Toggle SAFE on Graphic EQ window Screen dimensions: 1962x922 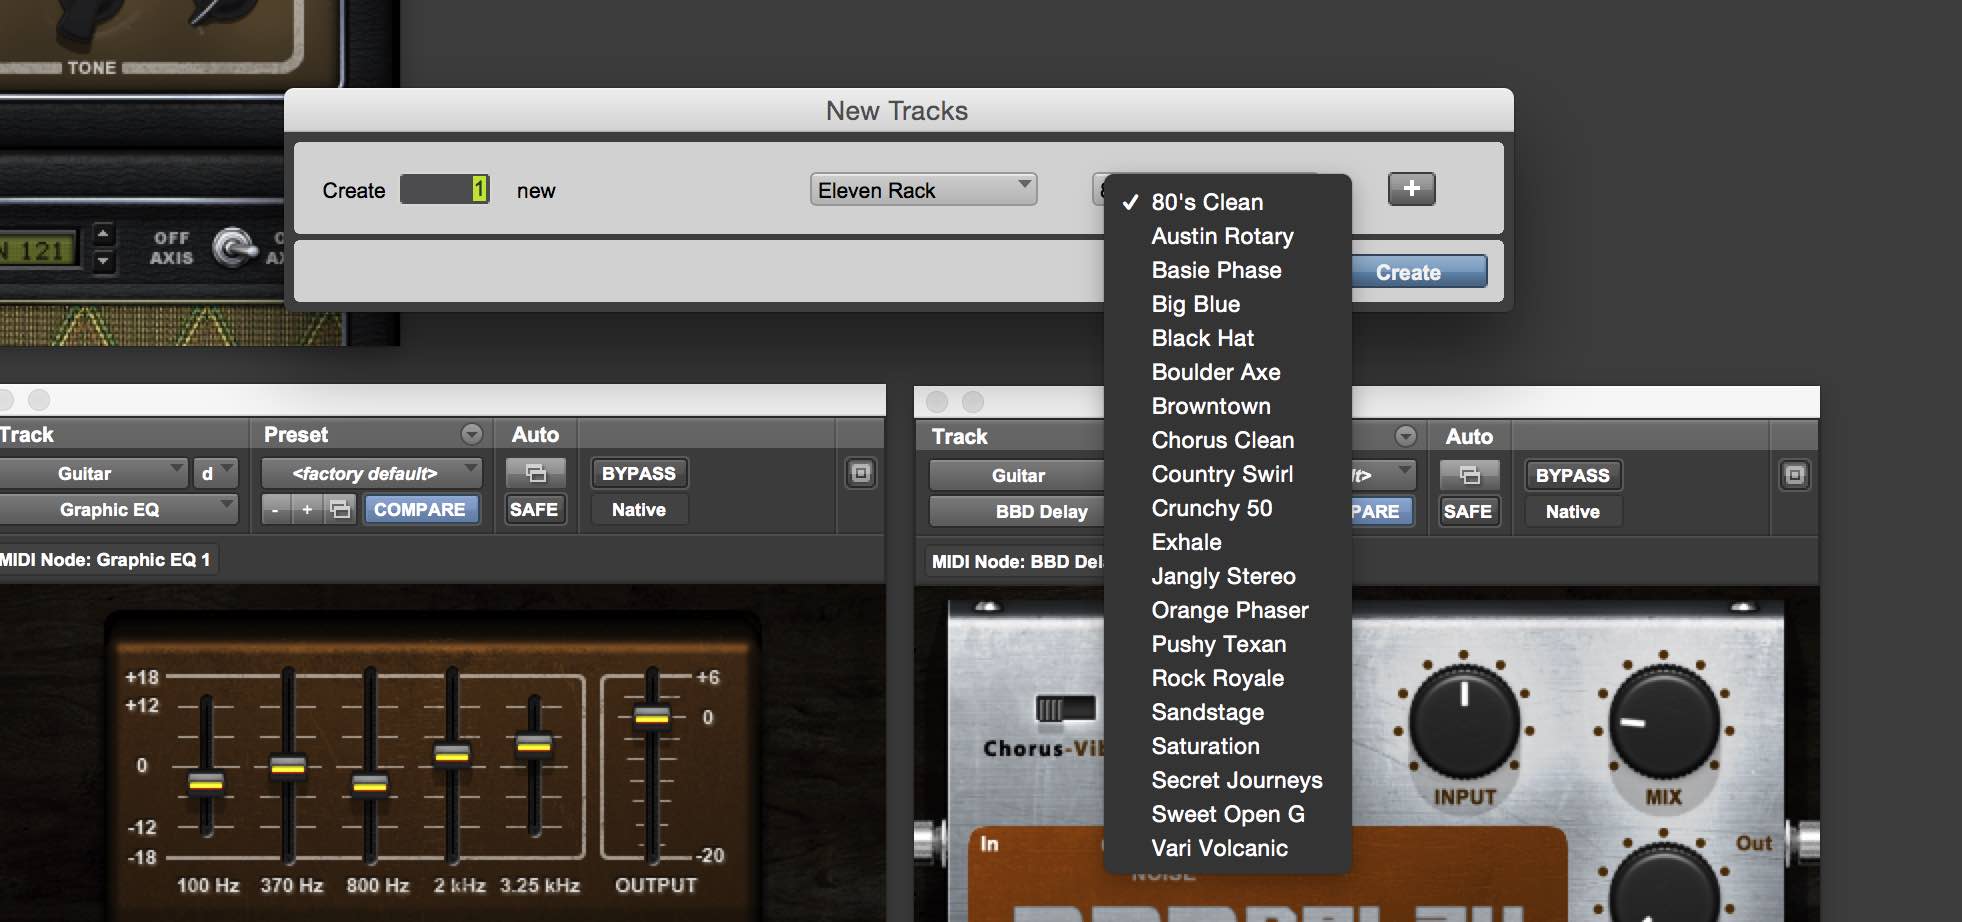(533, 509)
